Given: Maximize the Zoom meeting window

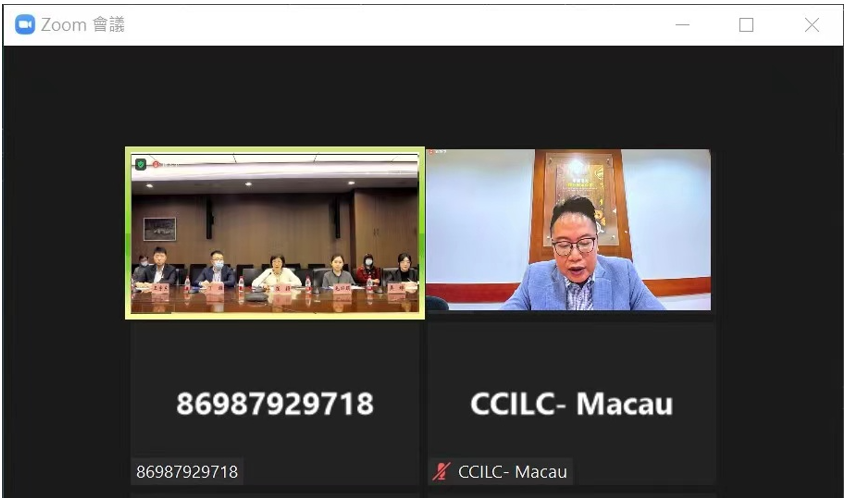Looking at the screenshot, I should (746, 25).
